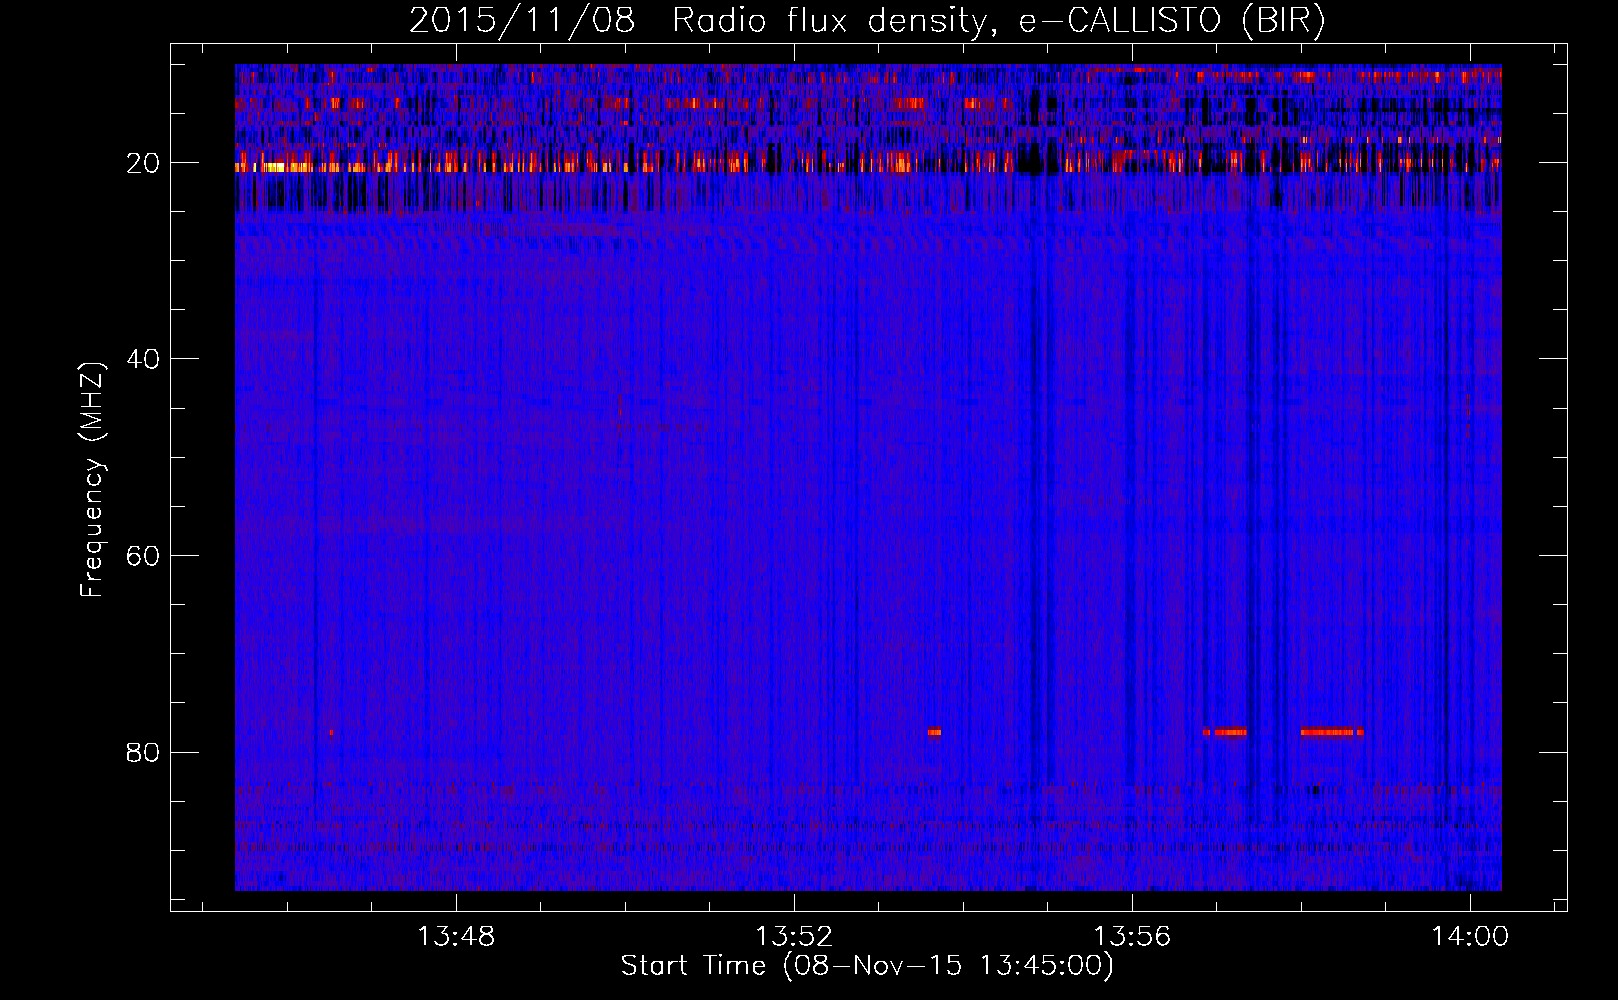The height and width of the screenshot is (1000, 1618).
Task: Click the longest red burst near 80 MHz
Action: pyautogui.click(x=1331, y=732)
